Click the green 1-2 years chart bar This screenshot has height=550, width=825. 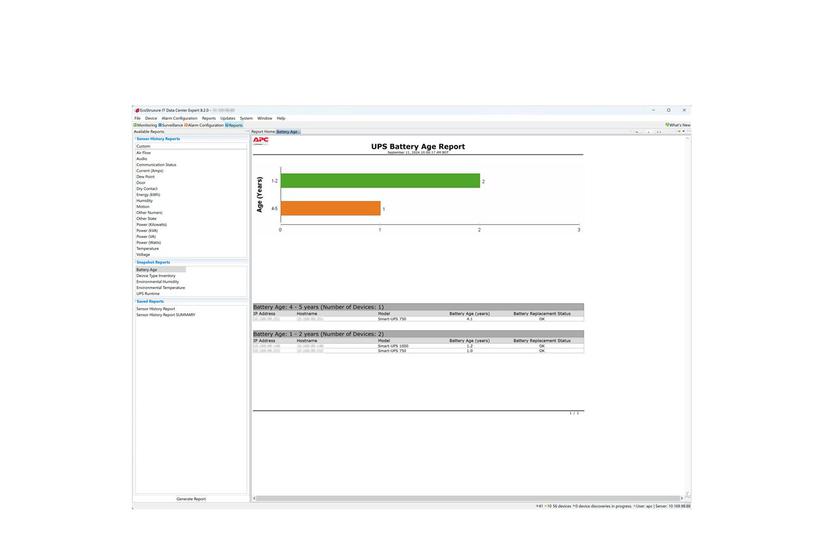[x=380, y=181]
